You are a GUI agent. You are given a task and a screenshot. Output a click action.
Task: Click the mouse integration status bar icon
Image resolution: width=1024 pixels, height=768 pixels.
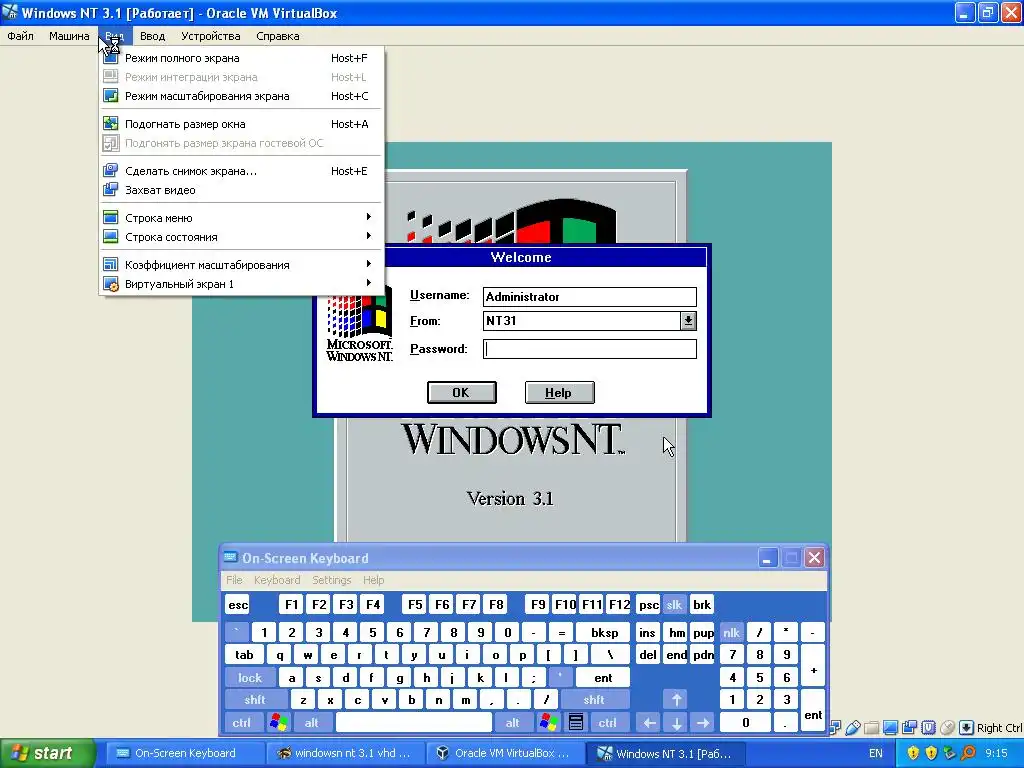[947, 728]
